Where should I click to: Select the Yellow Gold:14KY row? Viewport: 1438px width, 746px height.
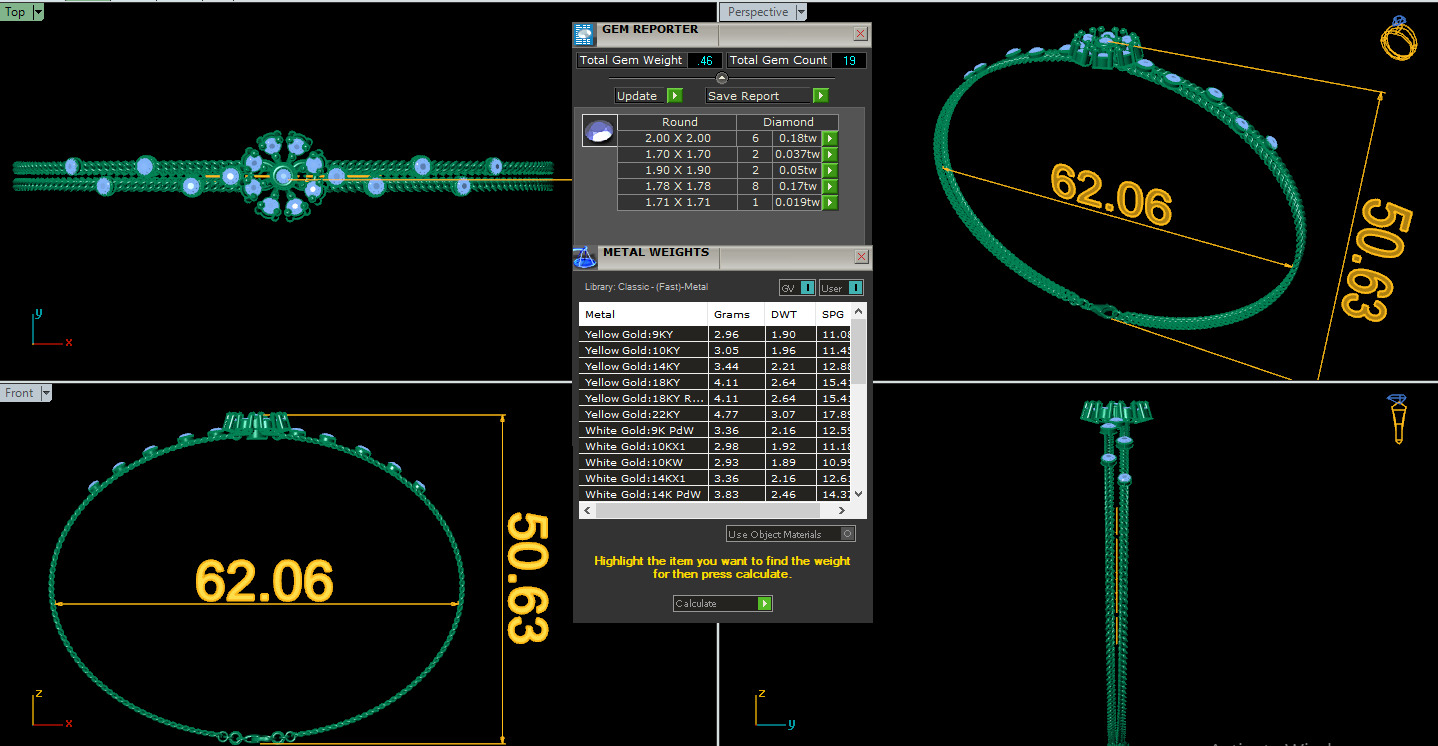714,366
